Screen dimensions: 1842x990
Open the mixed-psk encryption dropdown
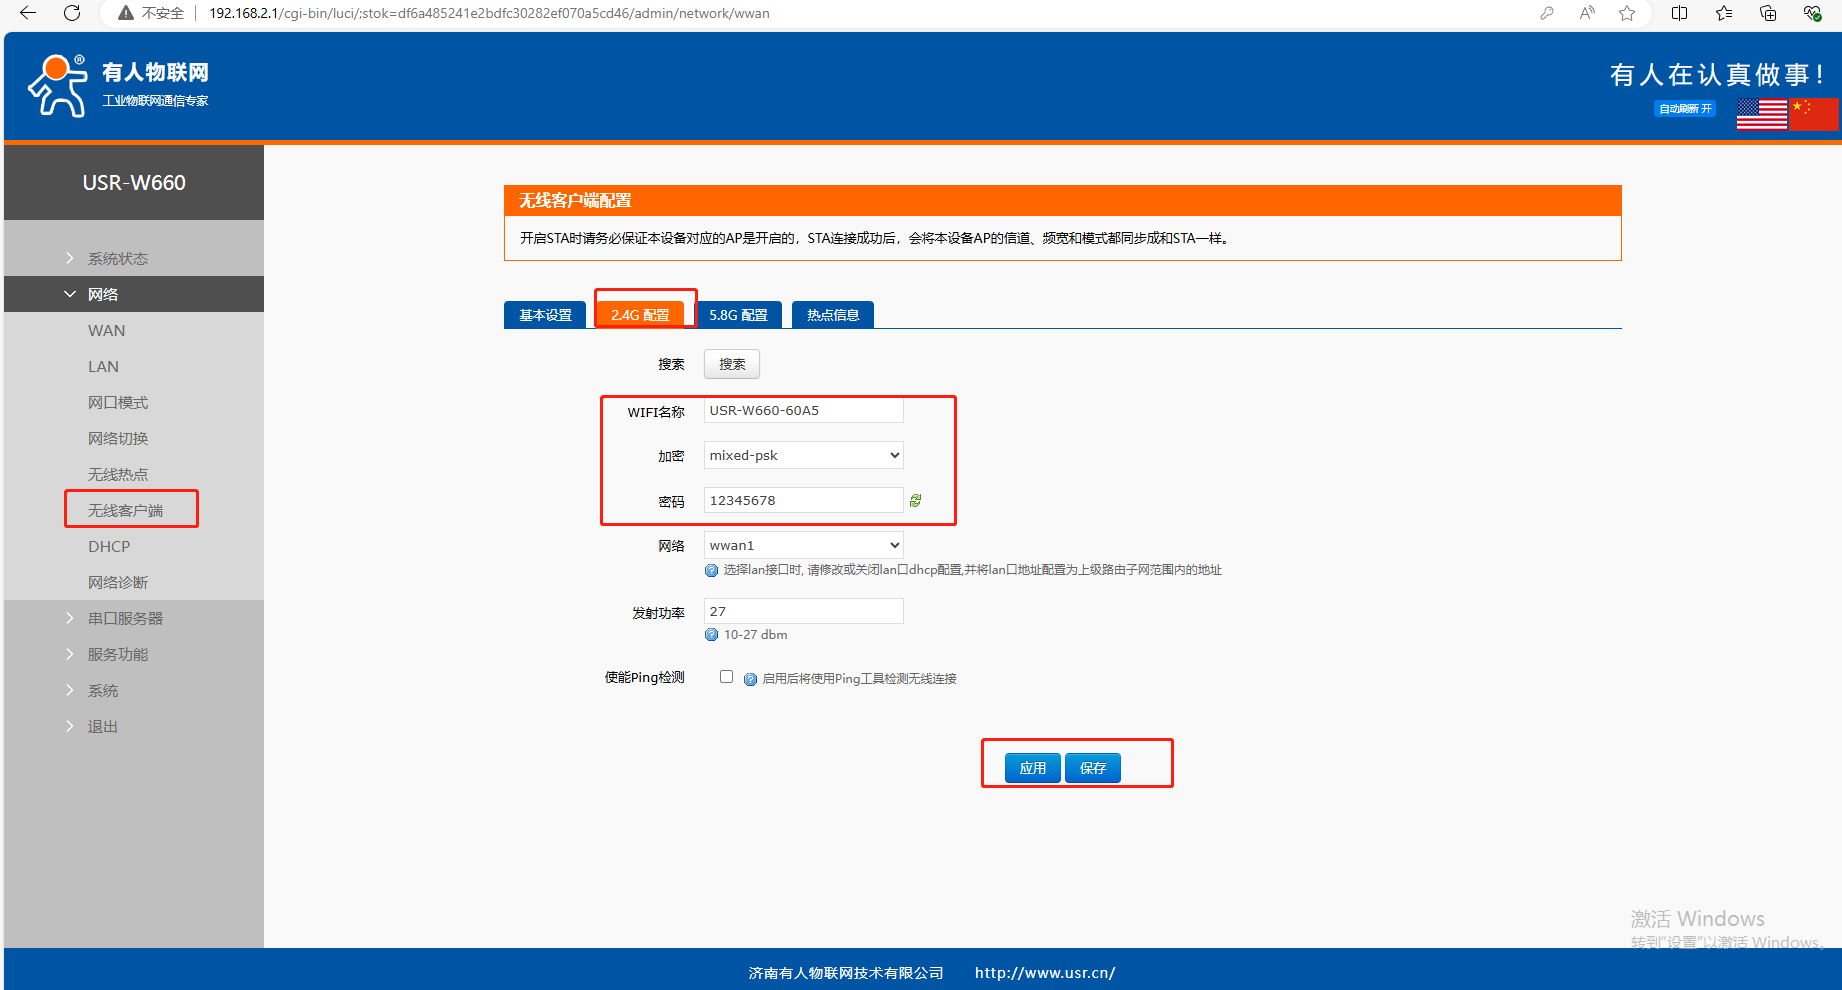click(803, 455)
